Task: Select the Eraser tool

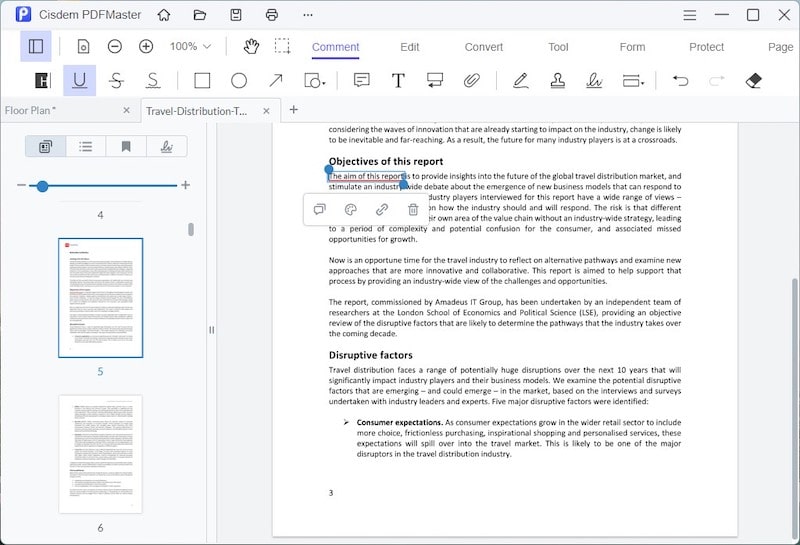Action: [x=754, y=81]
